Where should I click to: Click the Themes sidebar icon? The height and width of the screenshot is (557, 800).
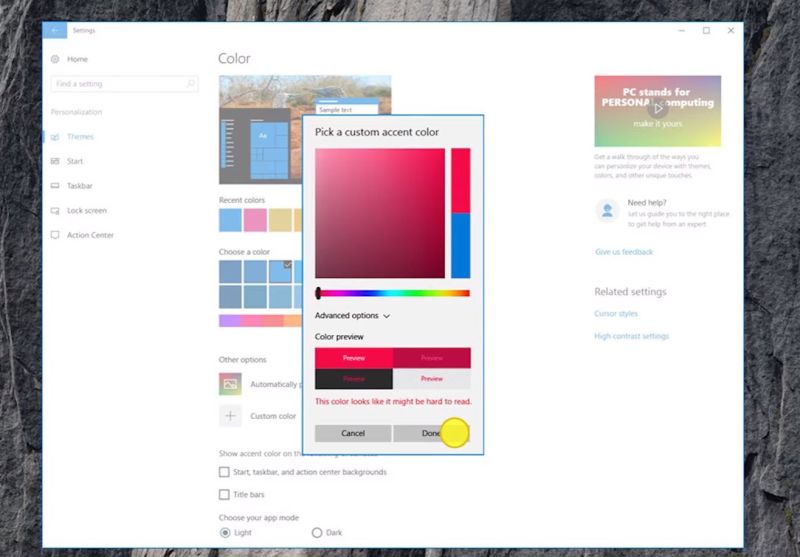pyautogui.click(x=55, y=137)
